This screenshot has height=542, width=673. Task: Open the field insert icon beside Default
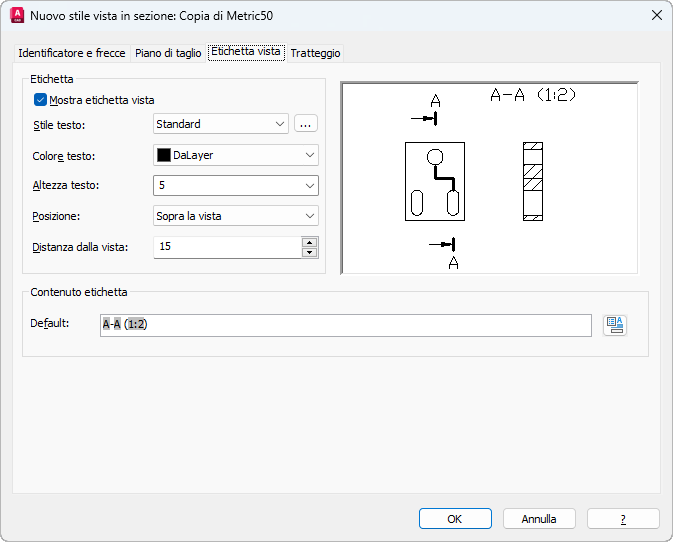tap(615, 325)
